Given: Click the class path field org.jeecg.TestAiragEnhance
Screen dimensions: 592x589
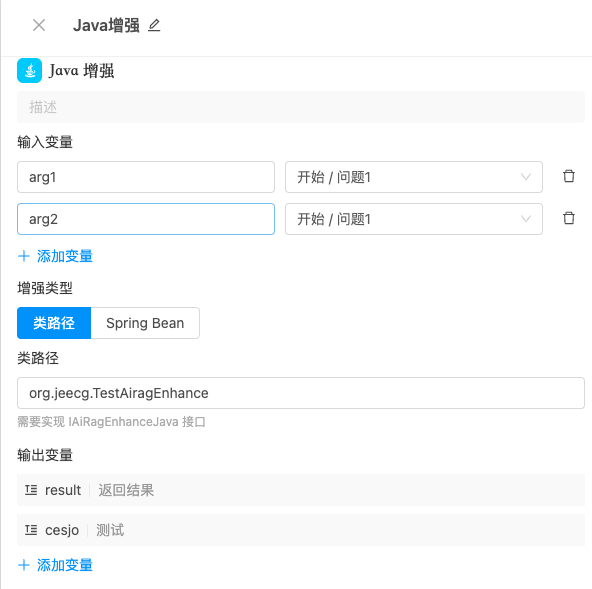Looking at the screenshot, I should coord(301,393).
